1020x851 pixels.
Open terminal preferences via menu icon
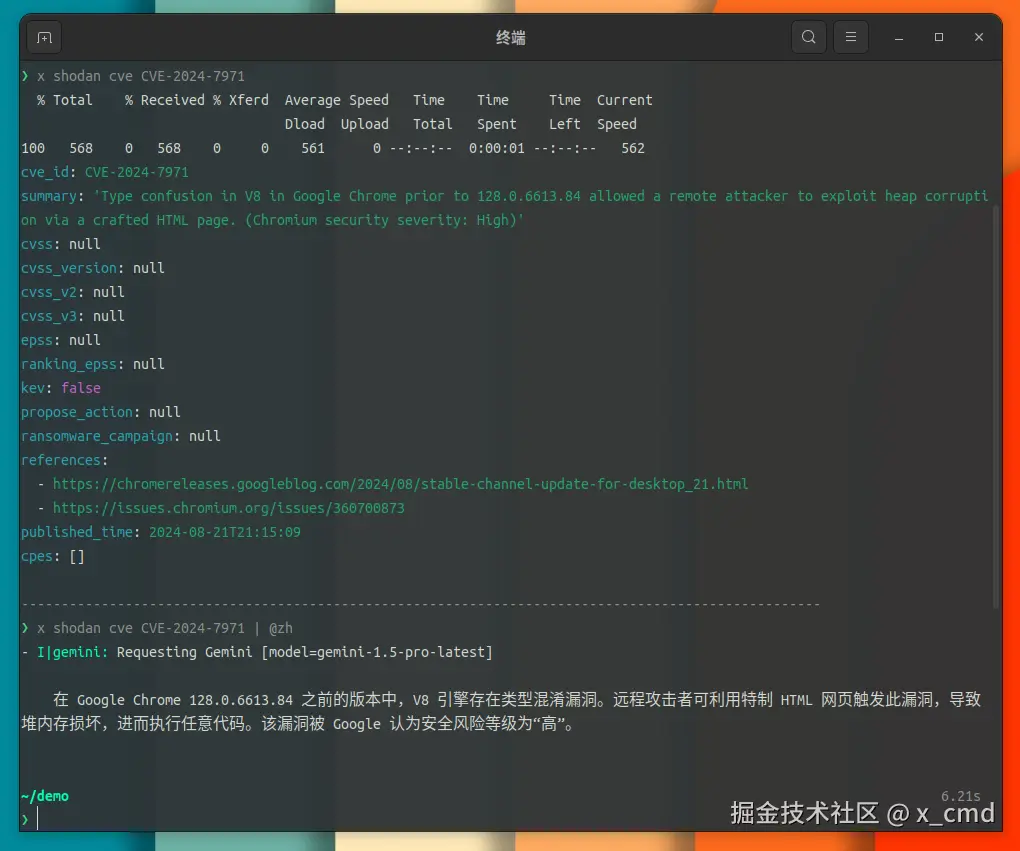click(x=851, y=36)
